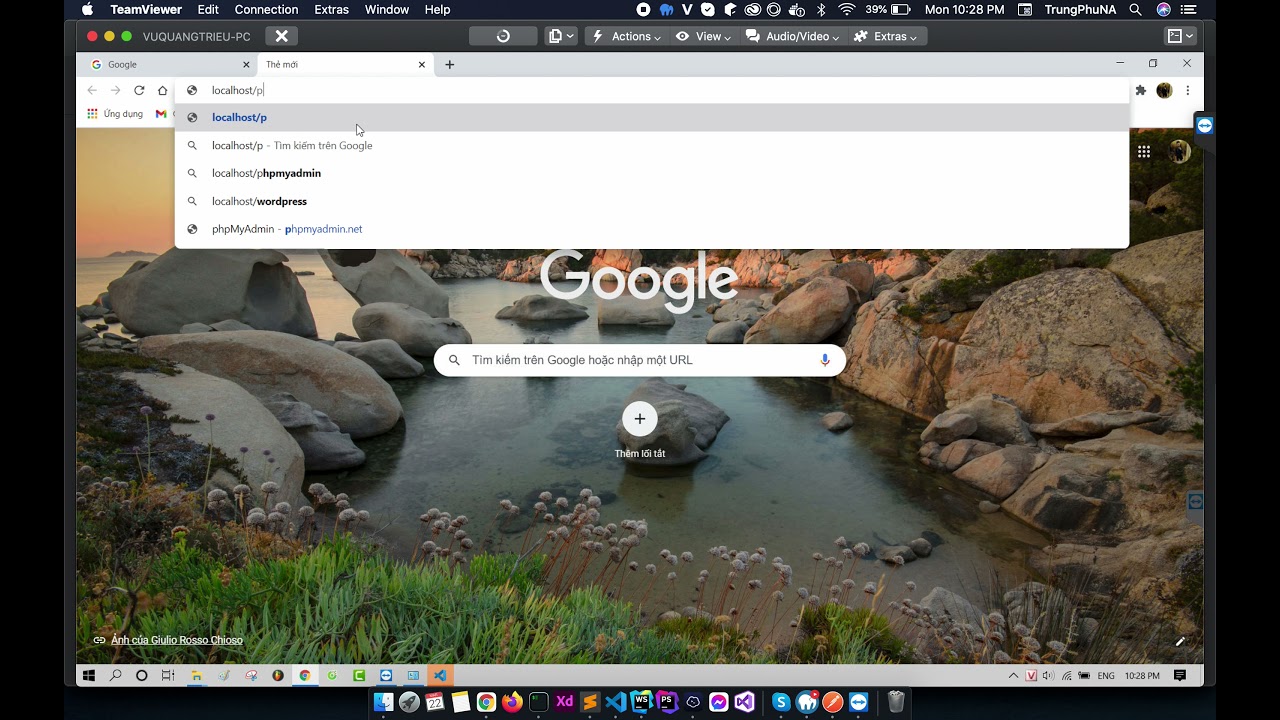Open the Connection menu
1280x720 pixels.
coord(266,9)
